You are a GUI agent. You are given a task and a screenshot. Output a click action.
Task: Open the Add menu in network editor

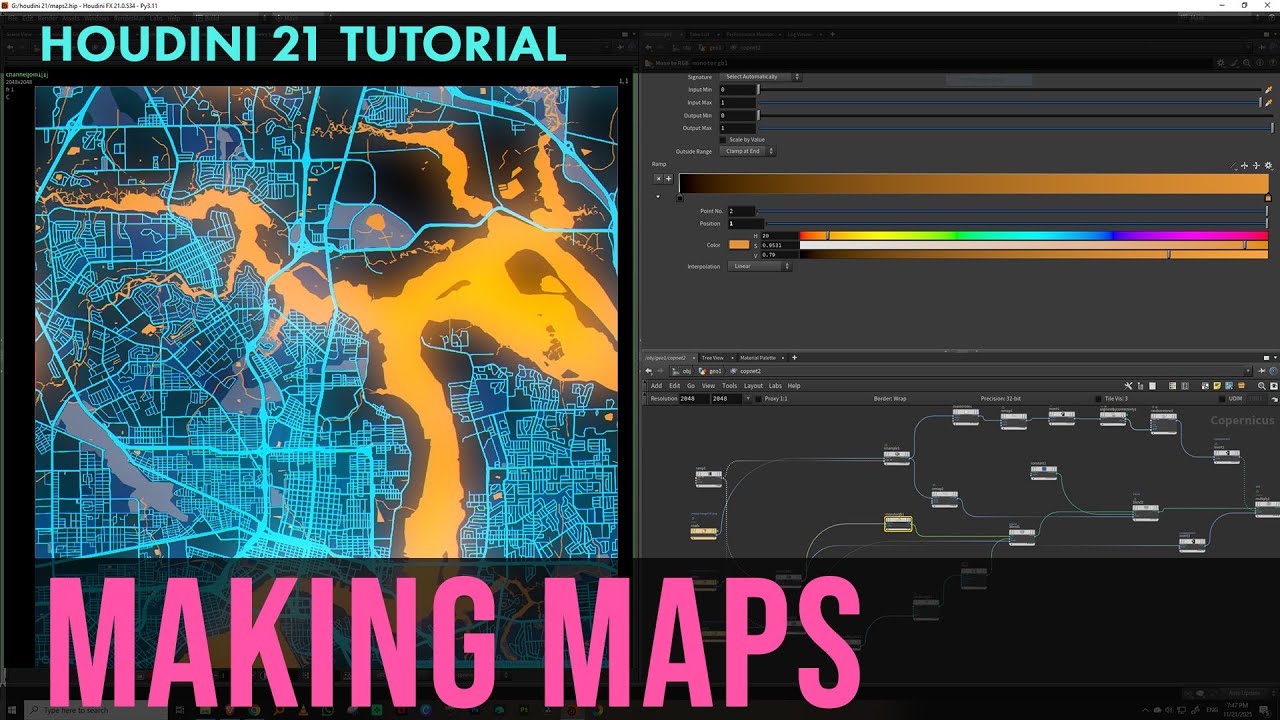point(656,386)
